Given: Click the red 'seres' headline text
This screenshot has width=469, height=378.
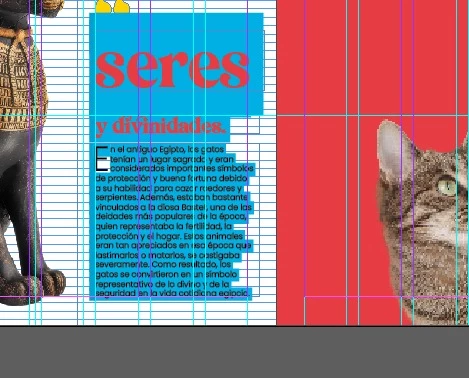Looking at the screenshot, I should 172,69.
